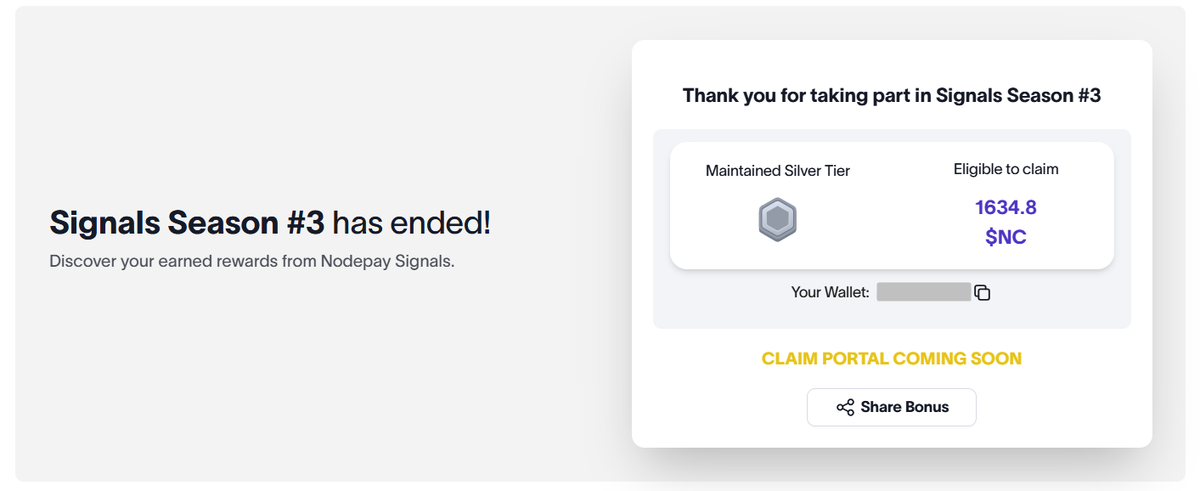This screenshot has width=1200, height=491.
Task: Click the Discover your earned rewards subtitle
Action: tap(251, 262)
